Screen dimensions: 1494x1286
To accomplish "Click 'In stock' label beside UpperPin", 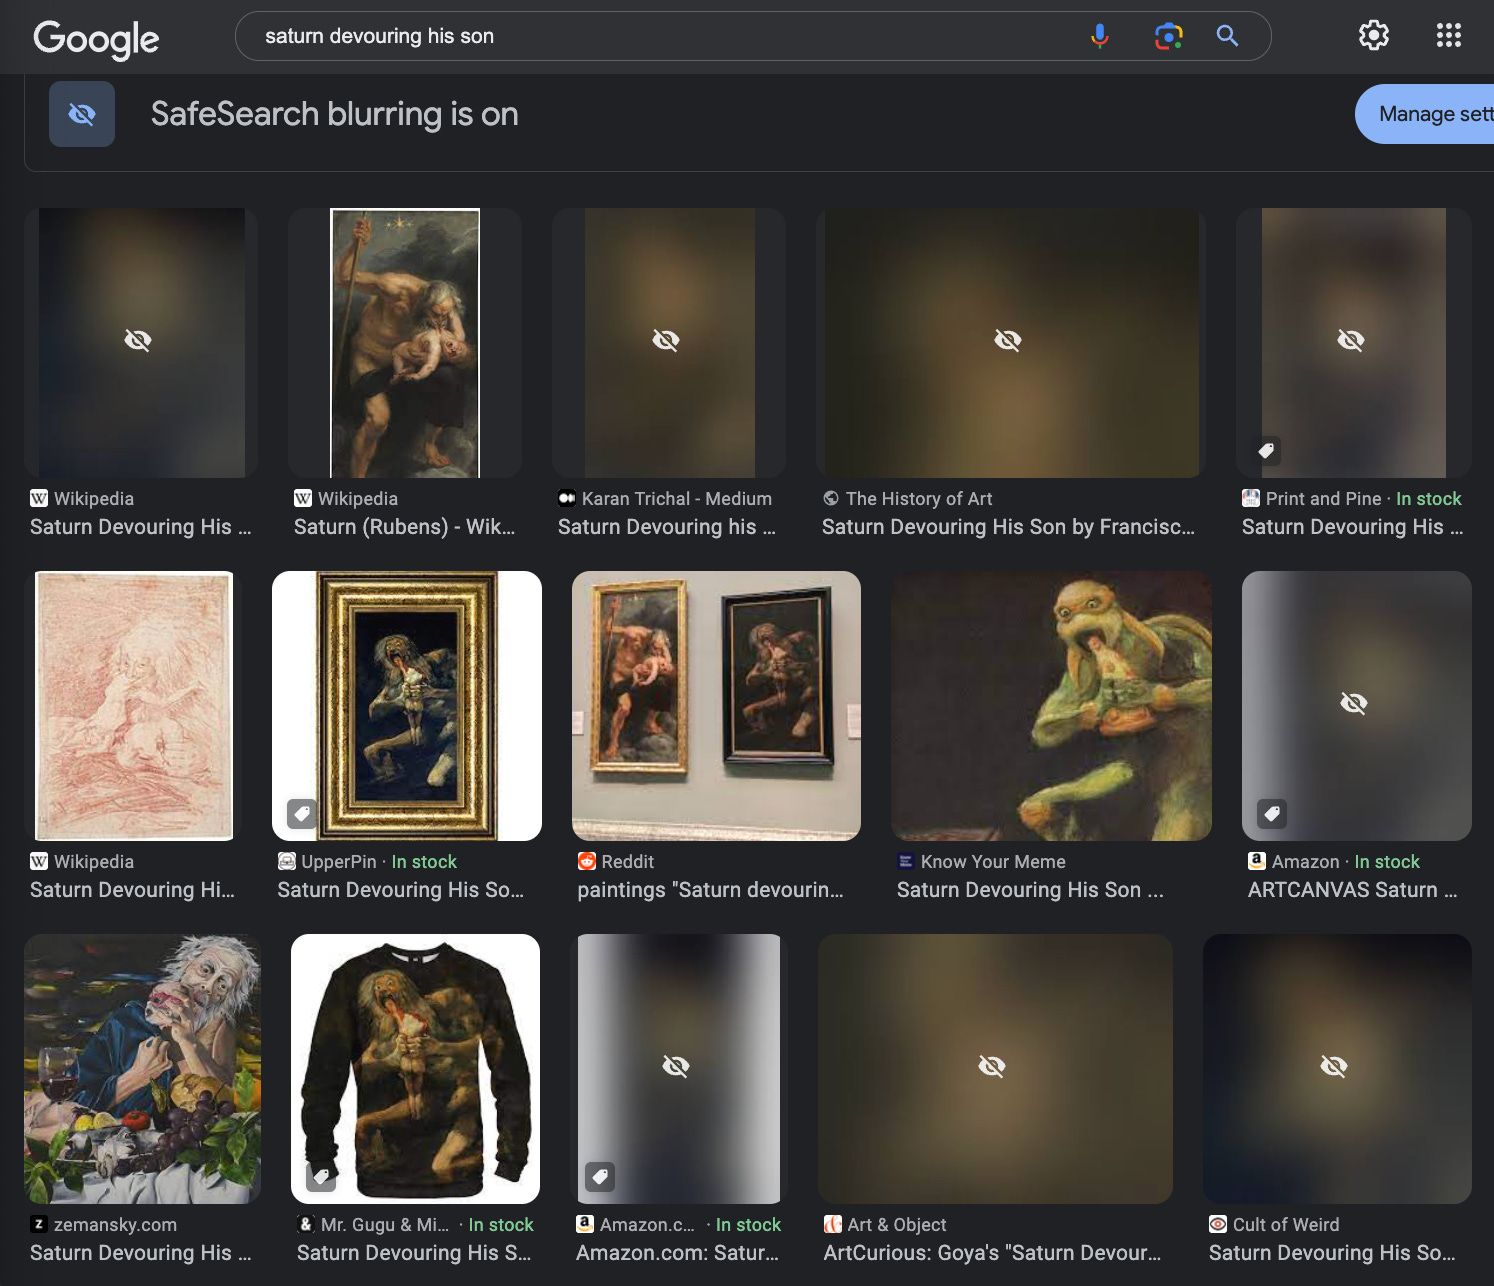I will (x=424, y=861).
